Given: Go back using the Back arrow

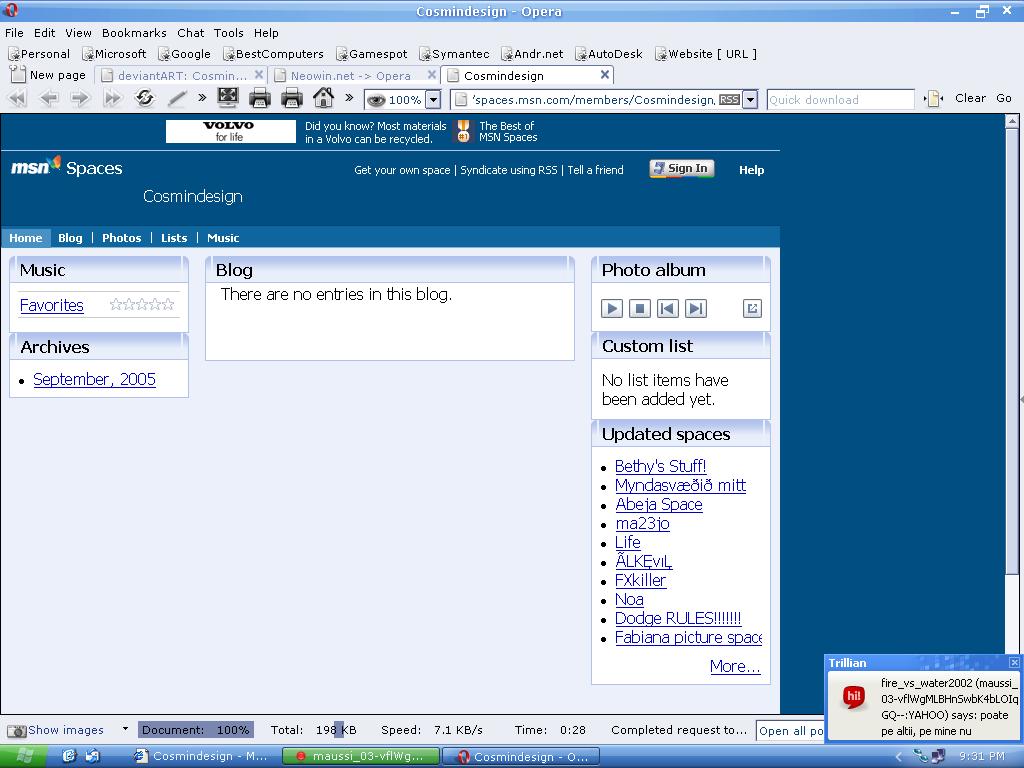Looking at the screenshot, I should point(49,99).
